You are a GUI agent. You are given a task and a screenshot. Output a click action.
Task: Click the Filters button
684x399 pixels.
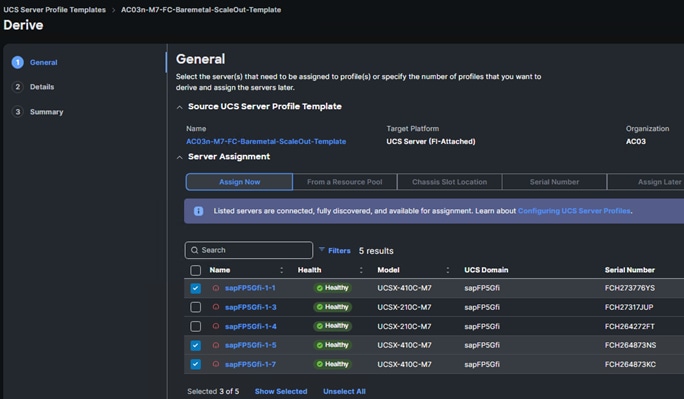click(335, 250)
